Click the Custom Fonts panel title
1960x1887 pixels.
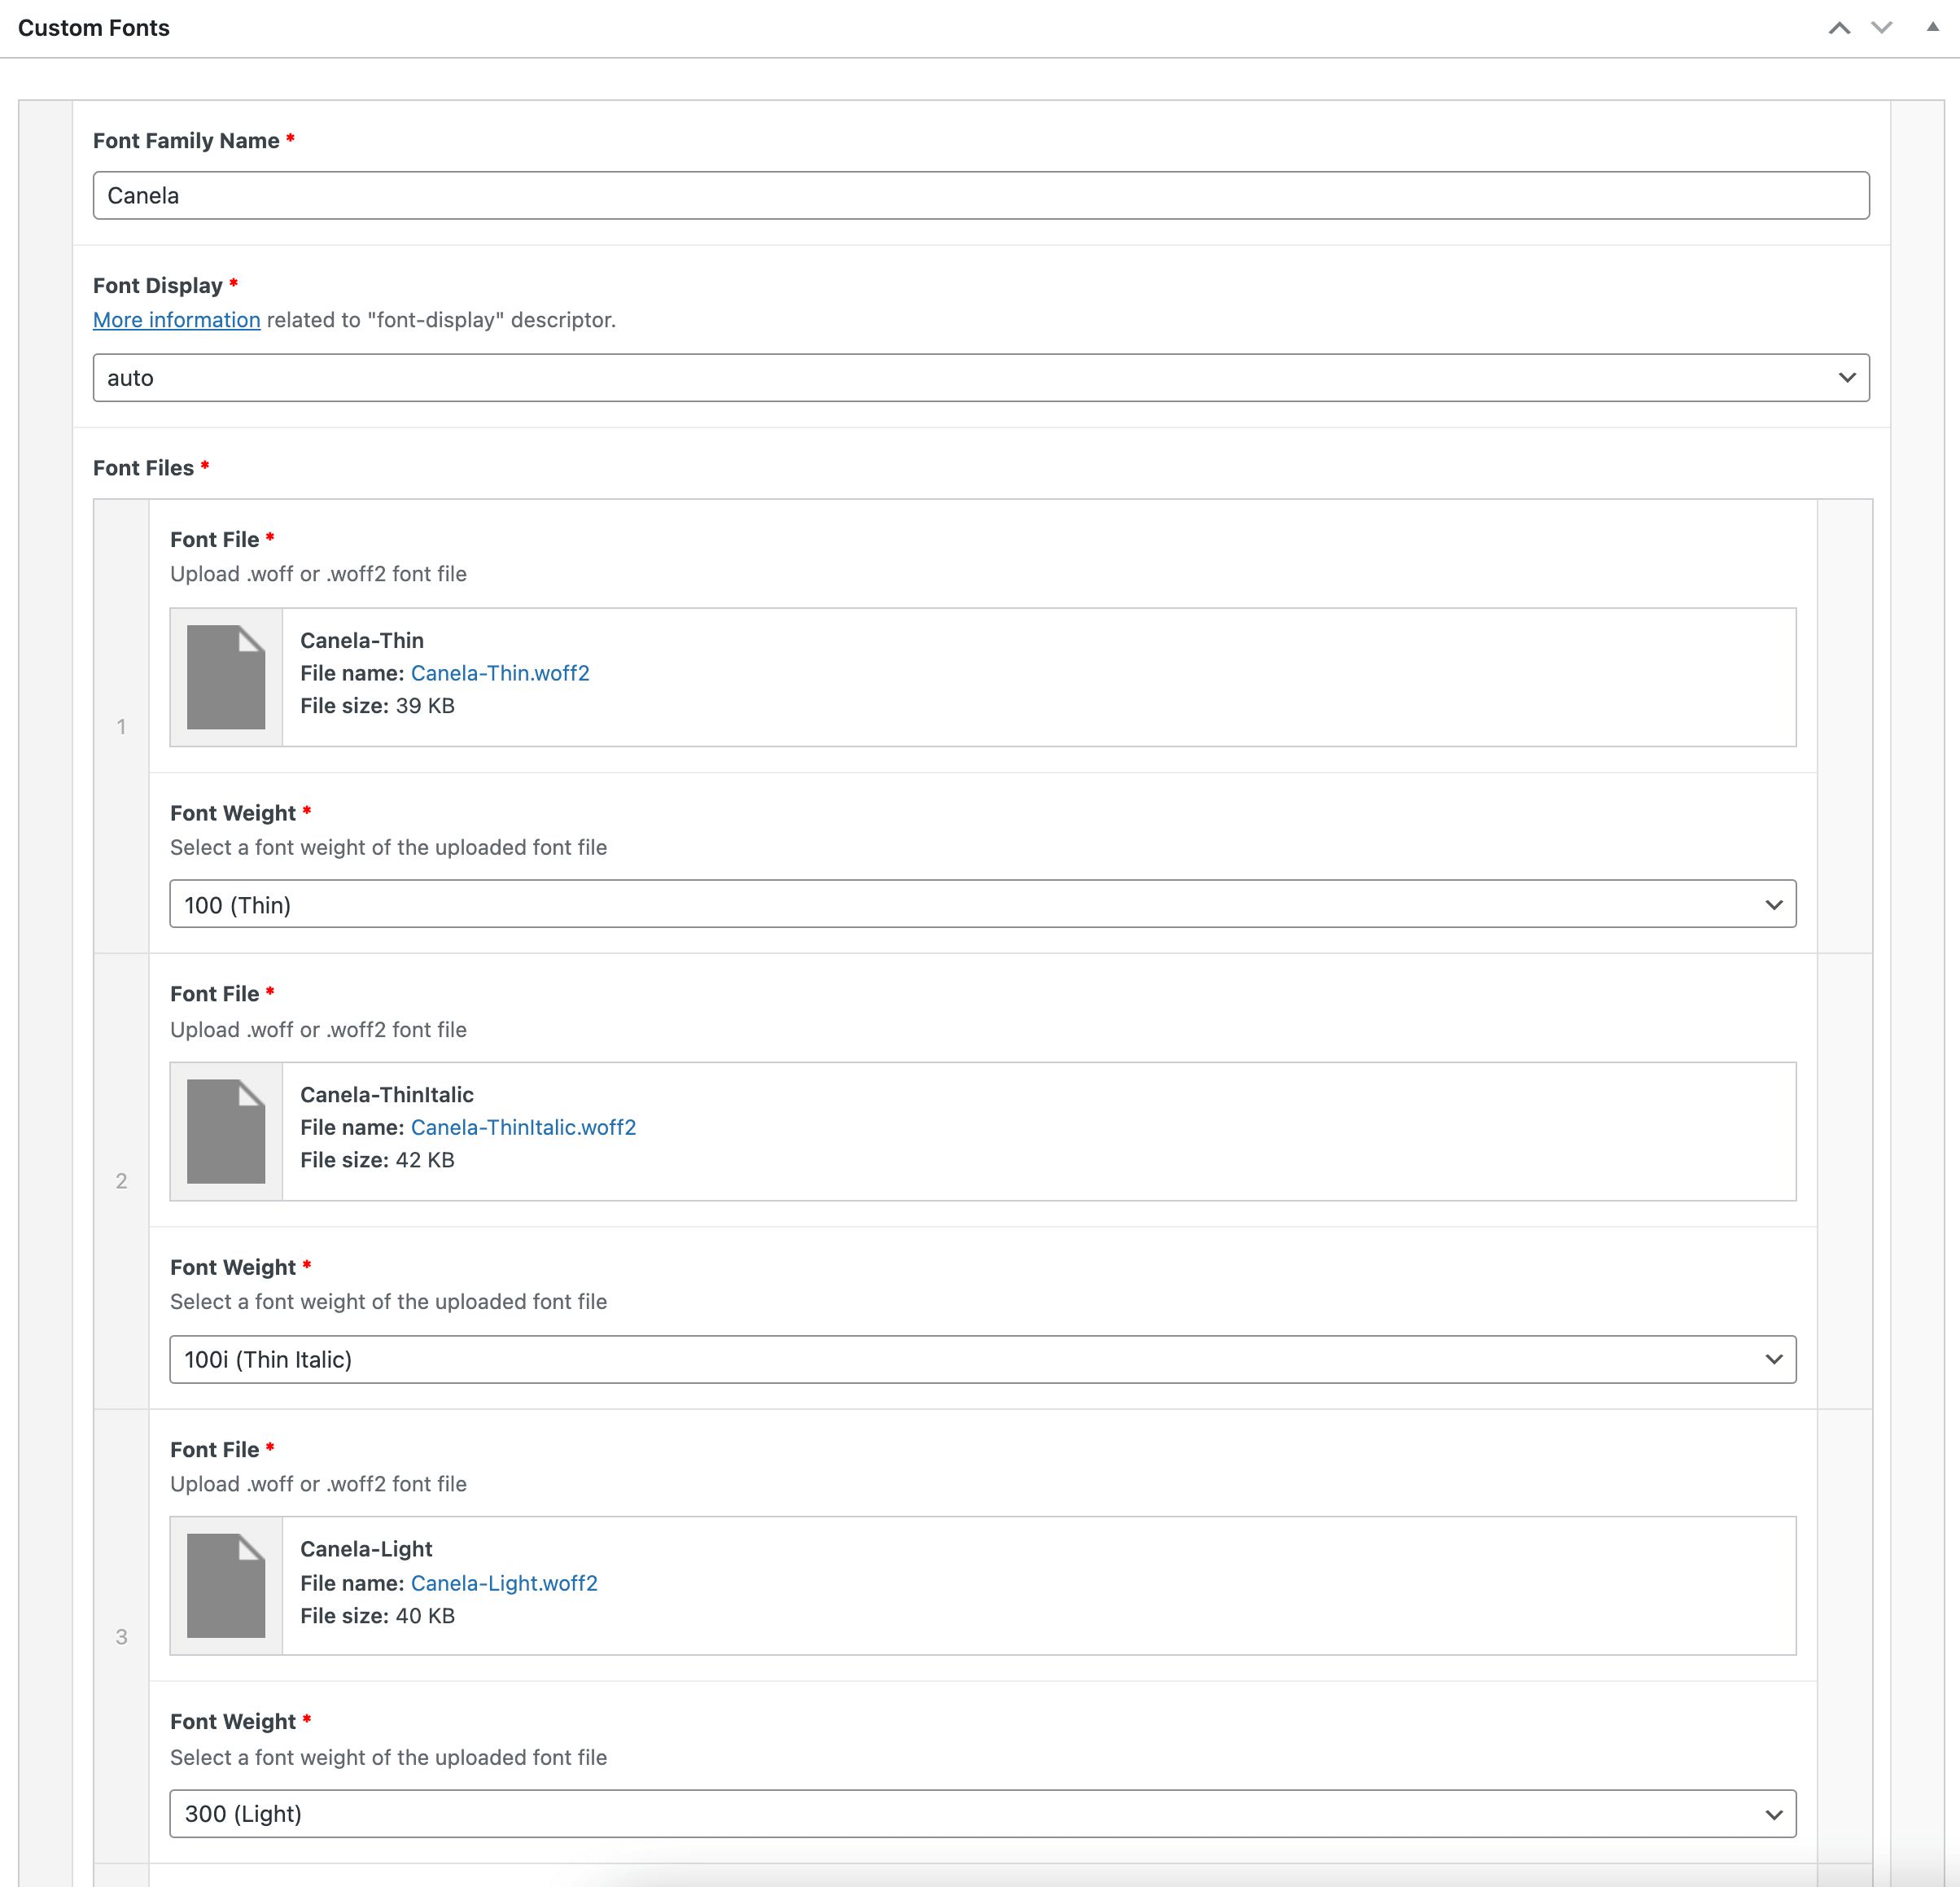coord(94,28)
